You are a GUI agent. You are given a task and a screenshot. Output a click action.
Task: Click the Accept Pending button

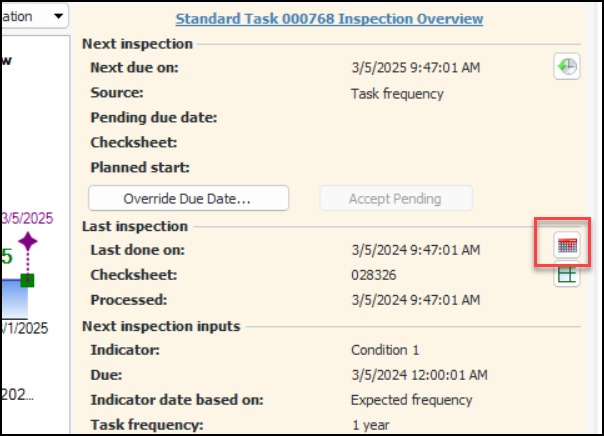[395, 198]
